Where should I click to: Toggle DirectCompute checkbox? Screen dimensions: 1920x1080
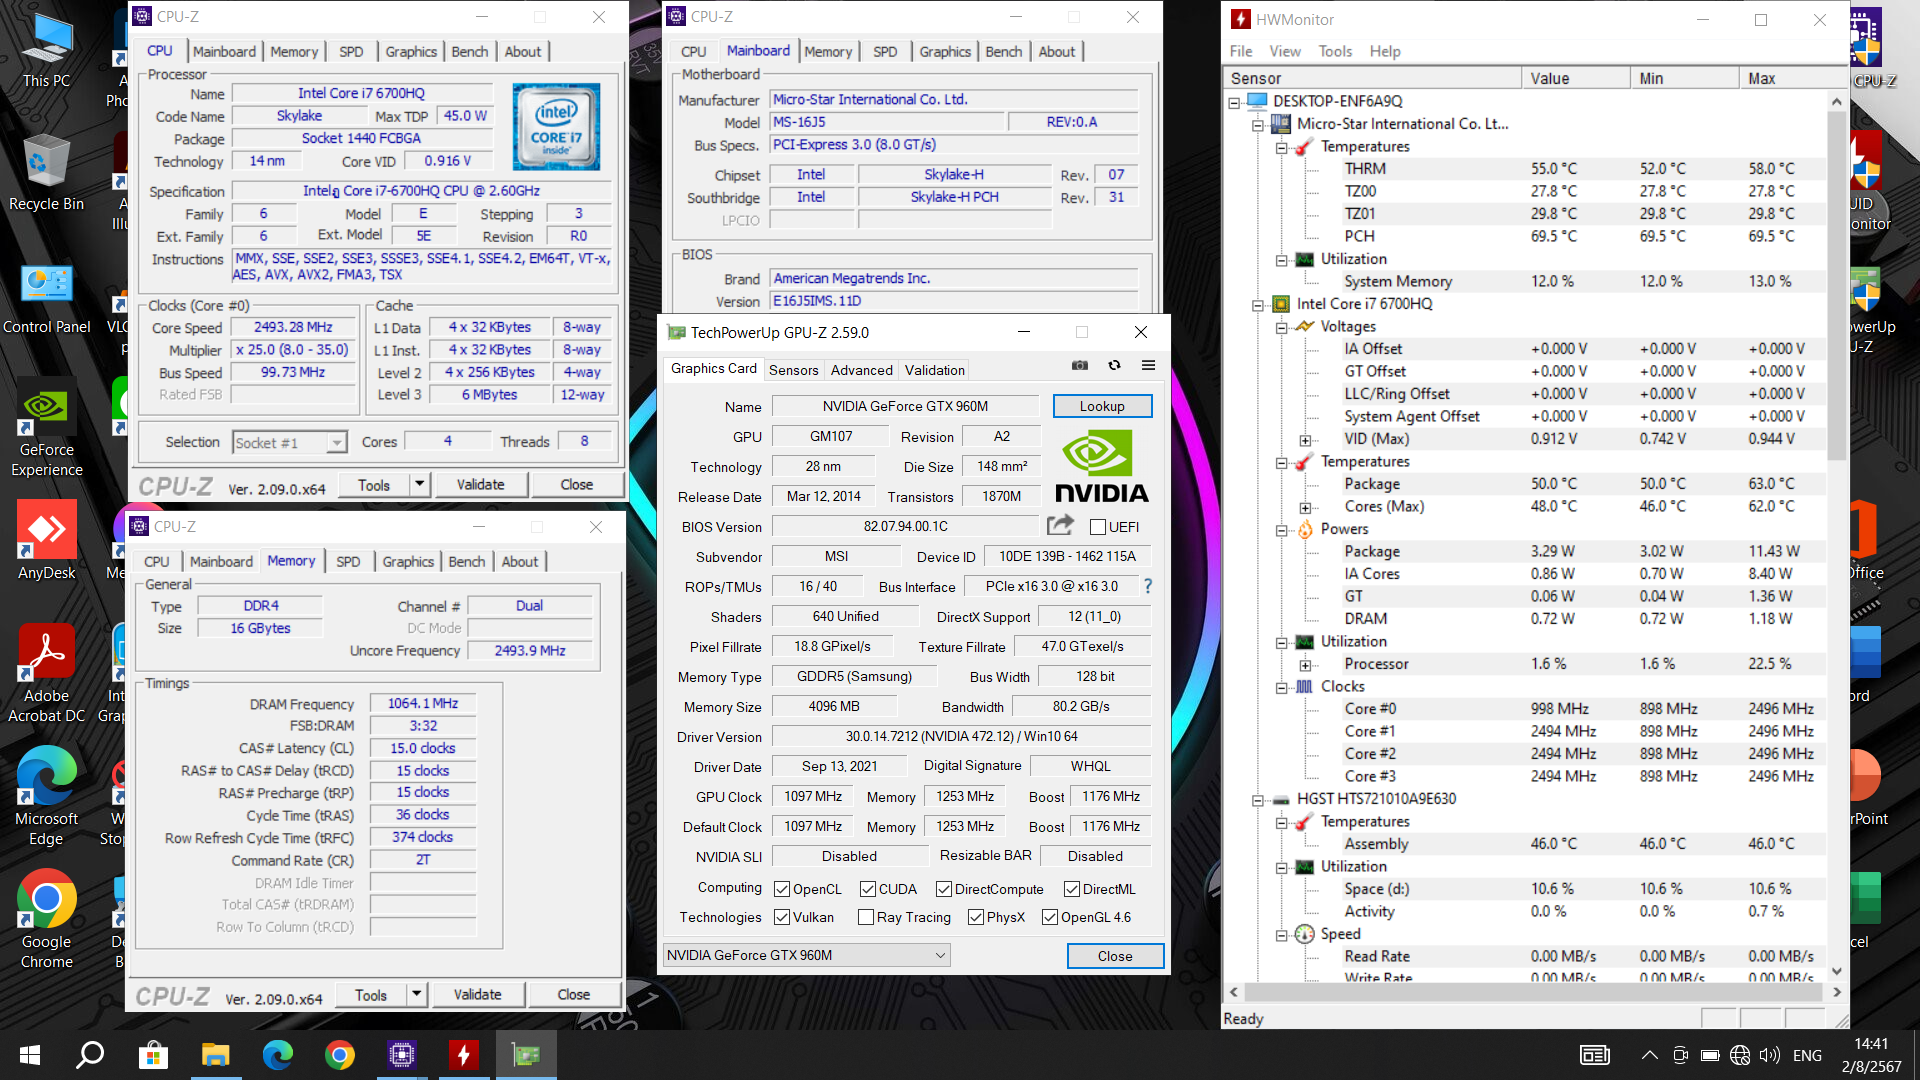coord(943,889)
